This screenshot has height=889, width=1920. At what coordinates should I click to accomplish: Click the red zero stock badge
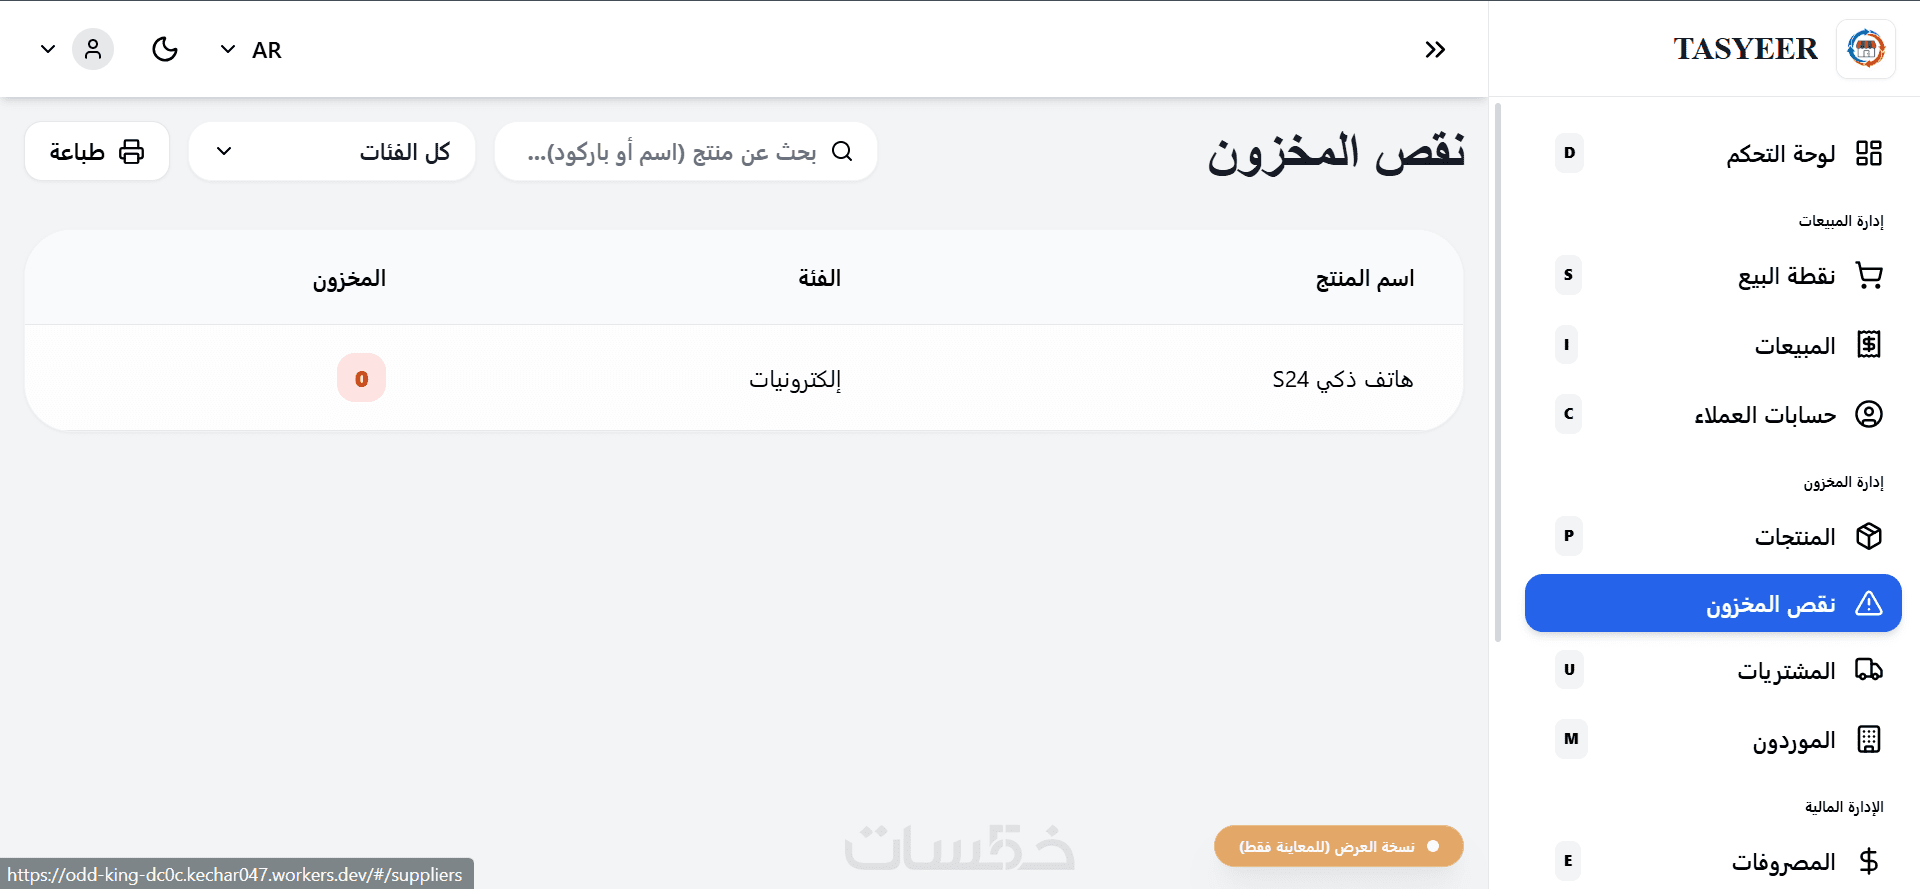pos(361,378)
